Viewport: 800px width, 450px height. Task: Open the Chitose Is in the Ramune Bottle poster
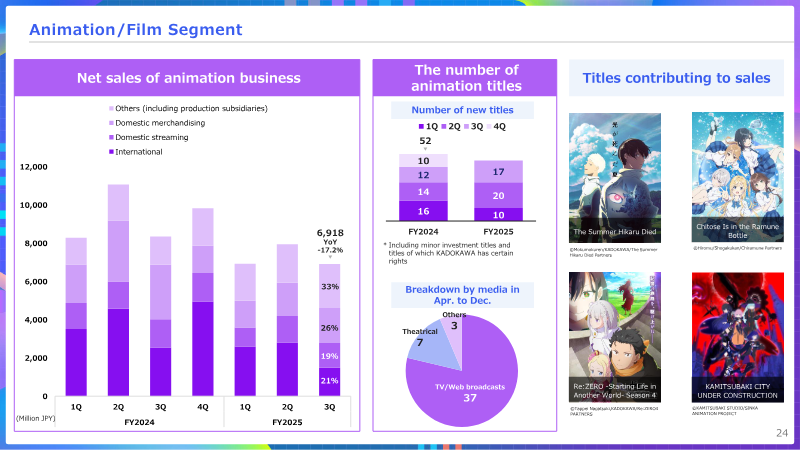(x=738, y=177)
